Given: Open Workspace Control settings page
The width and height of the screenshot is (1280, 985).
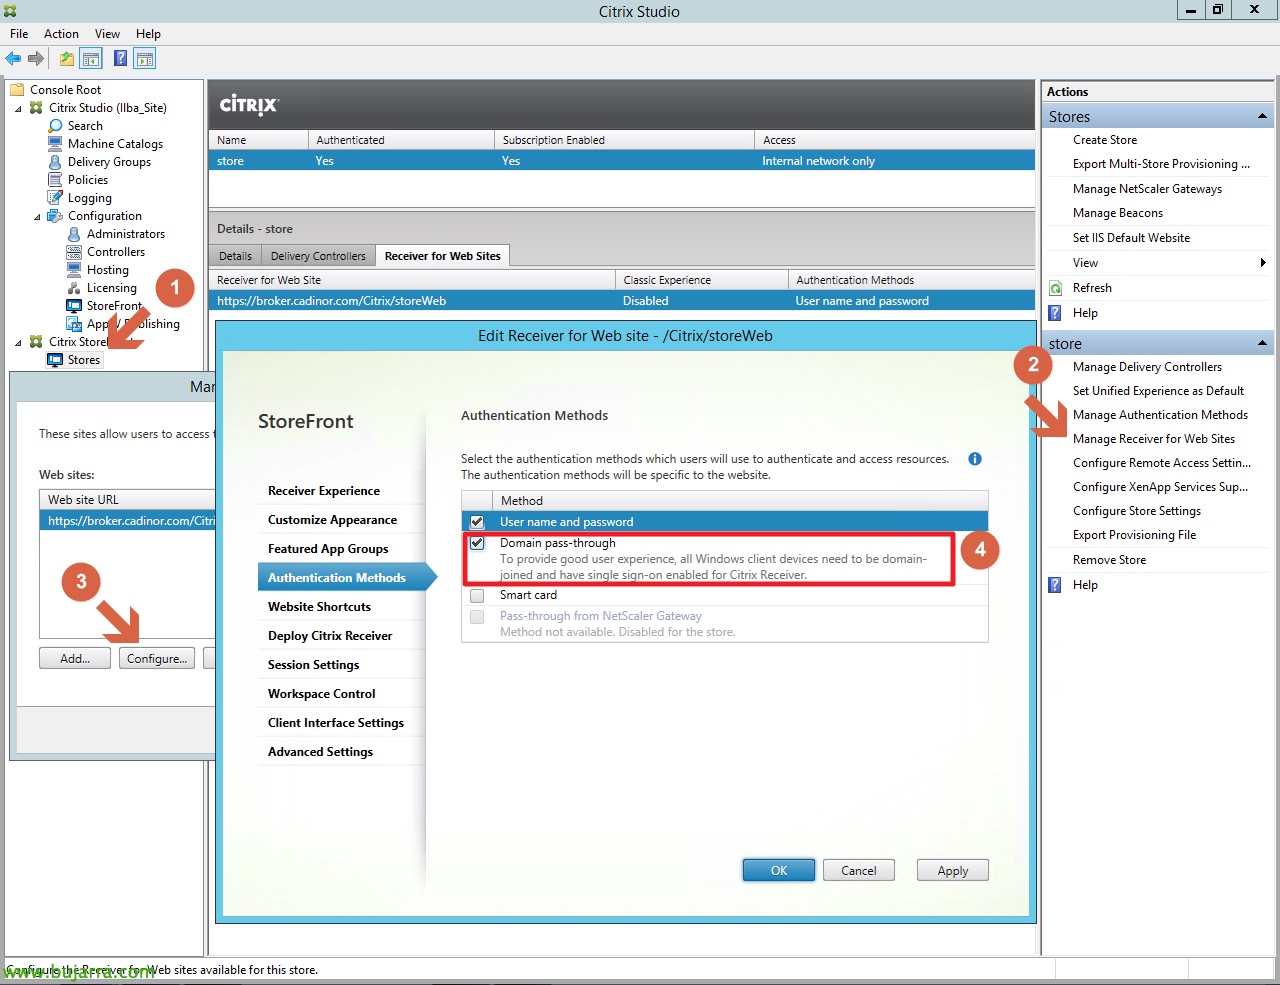Looking at the screenshot, I should click(x=322, y=694).
